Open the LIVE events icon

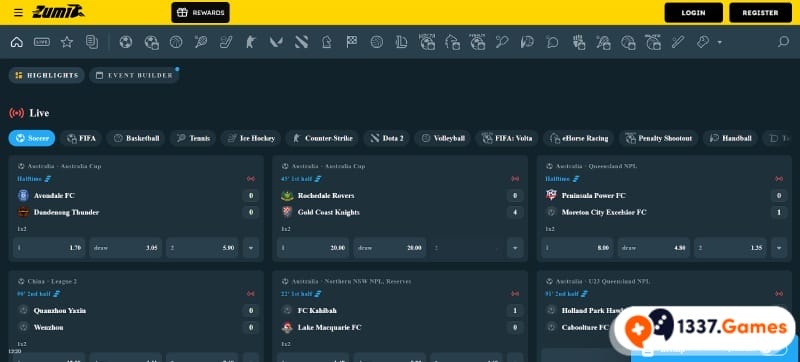tap(42, 42)
